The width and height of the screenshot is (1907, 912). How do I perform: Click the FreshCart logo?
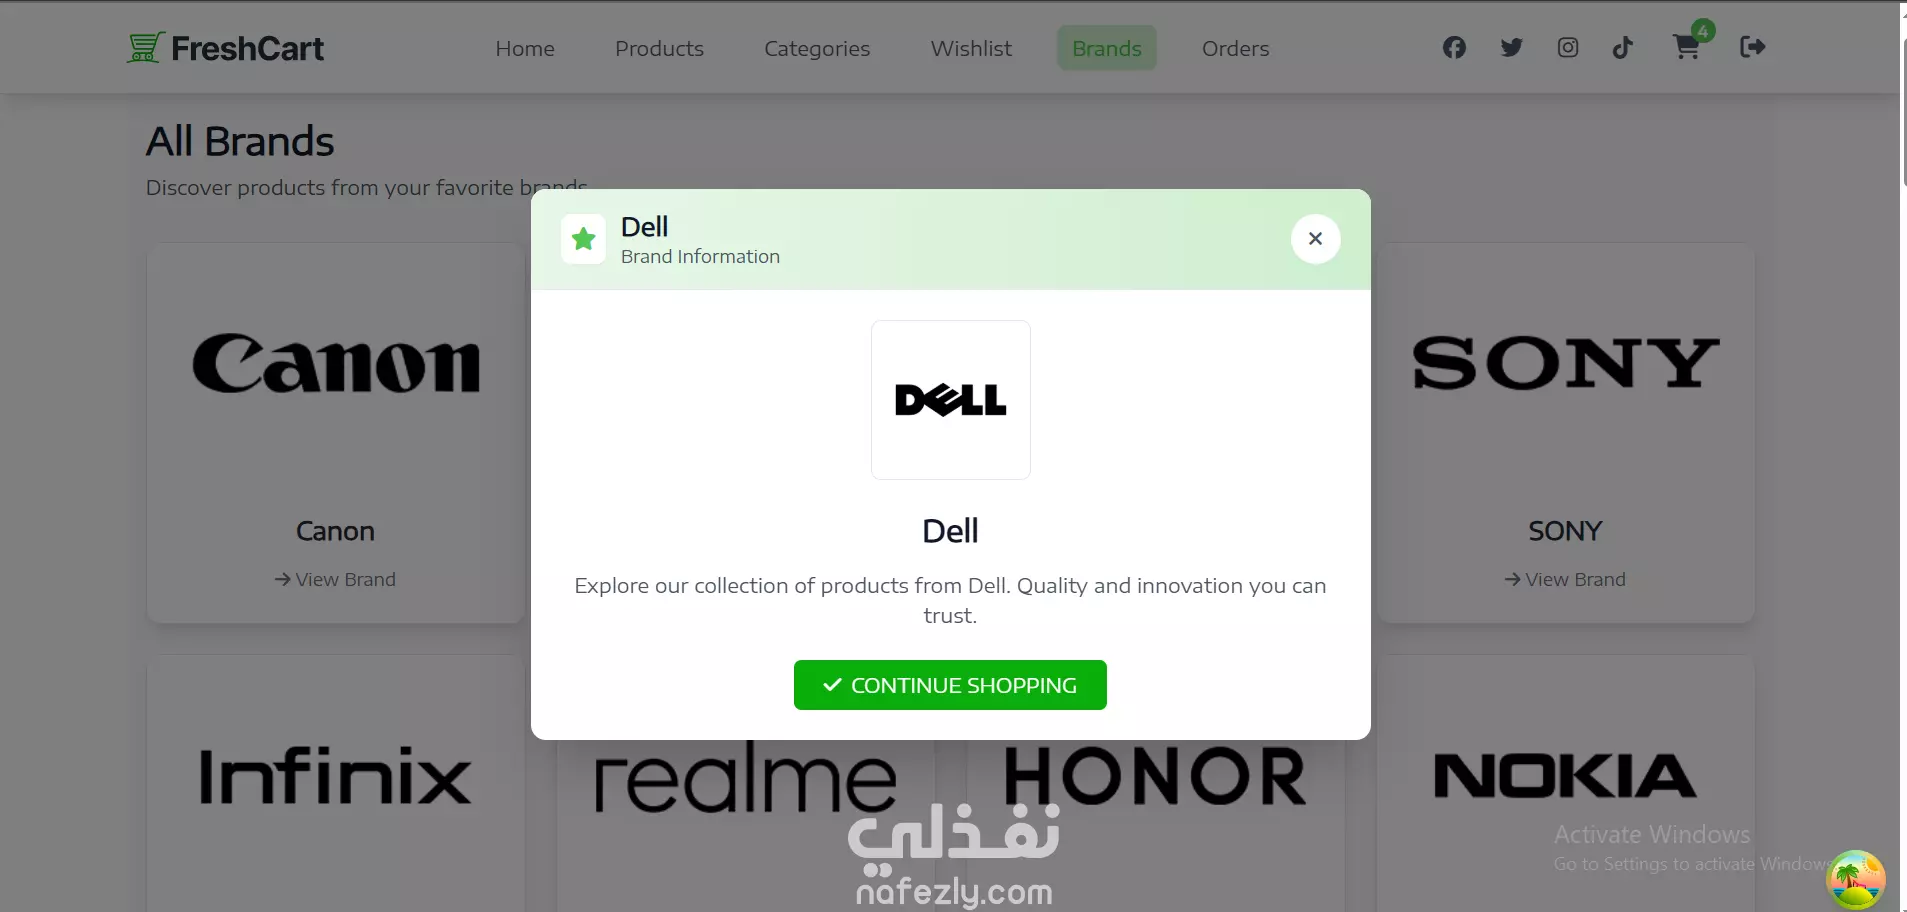226,48
